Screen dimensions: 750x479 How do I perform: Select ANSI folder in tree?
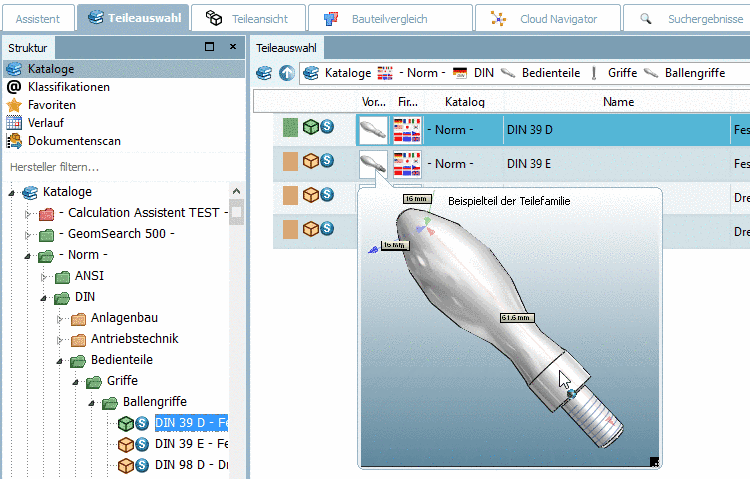(89, 276)
